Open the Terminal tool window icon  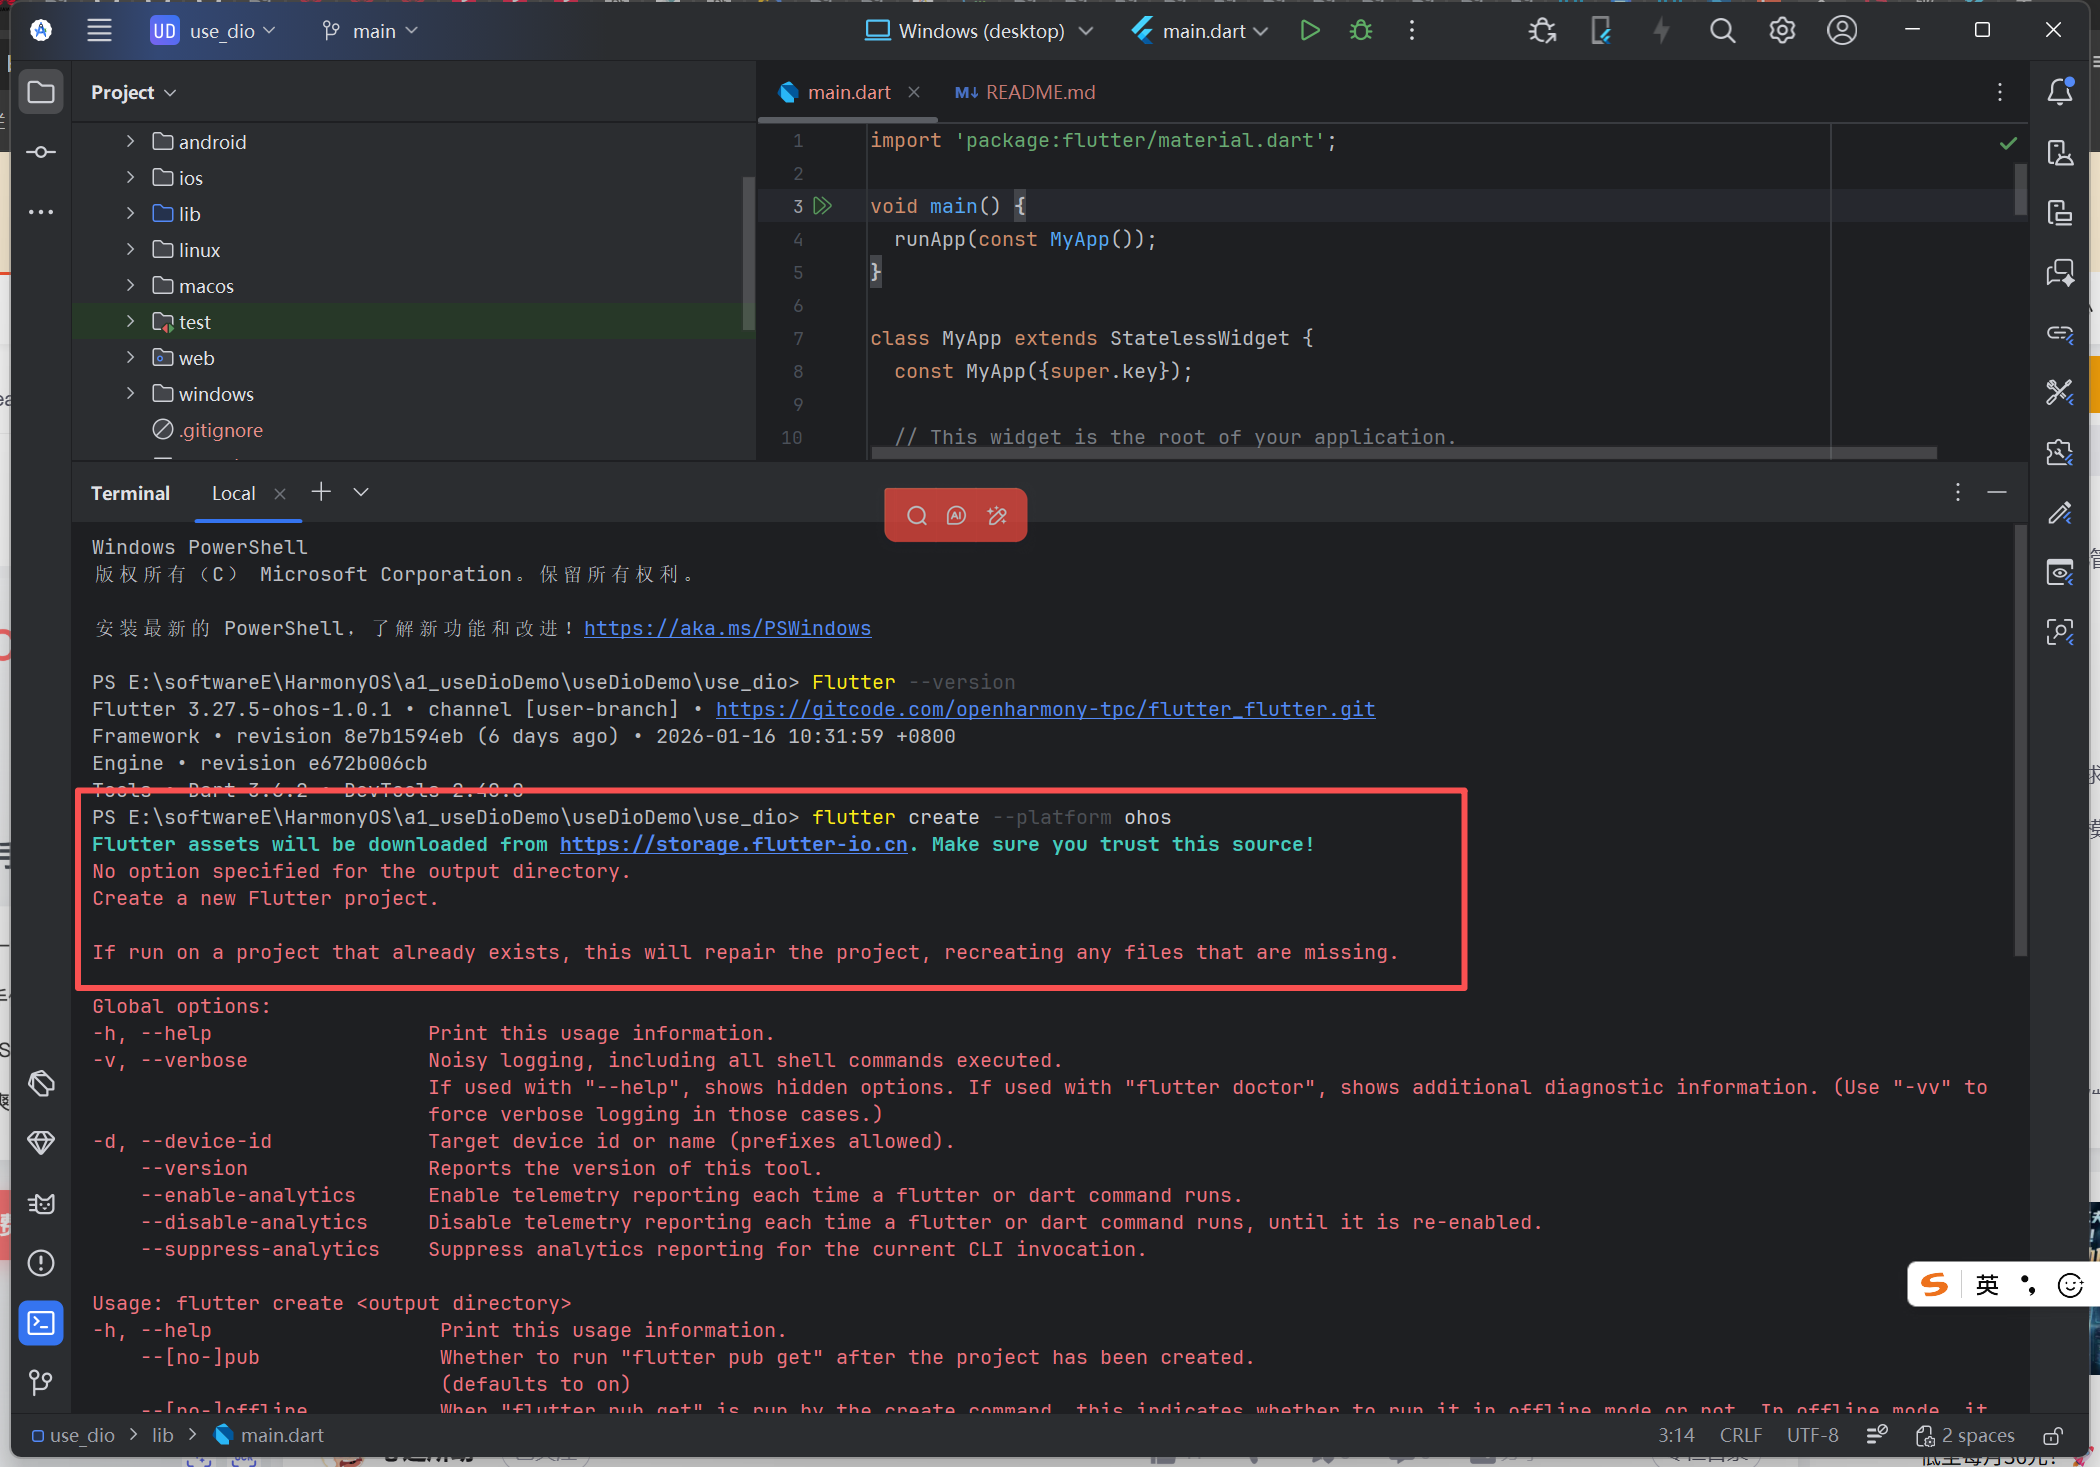(x=41, y=1323)
